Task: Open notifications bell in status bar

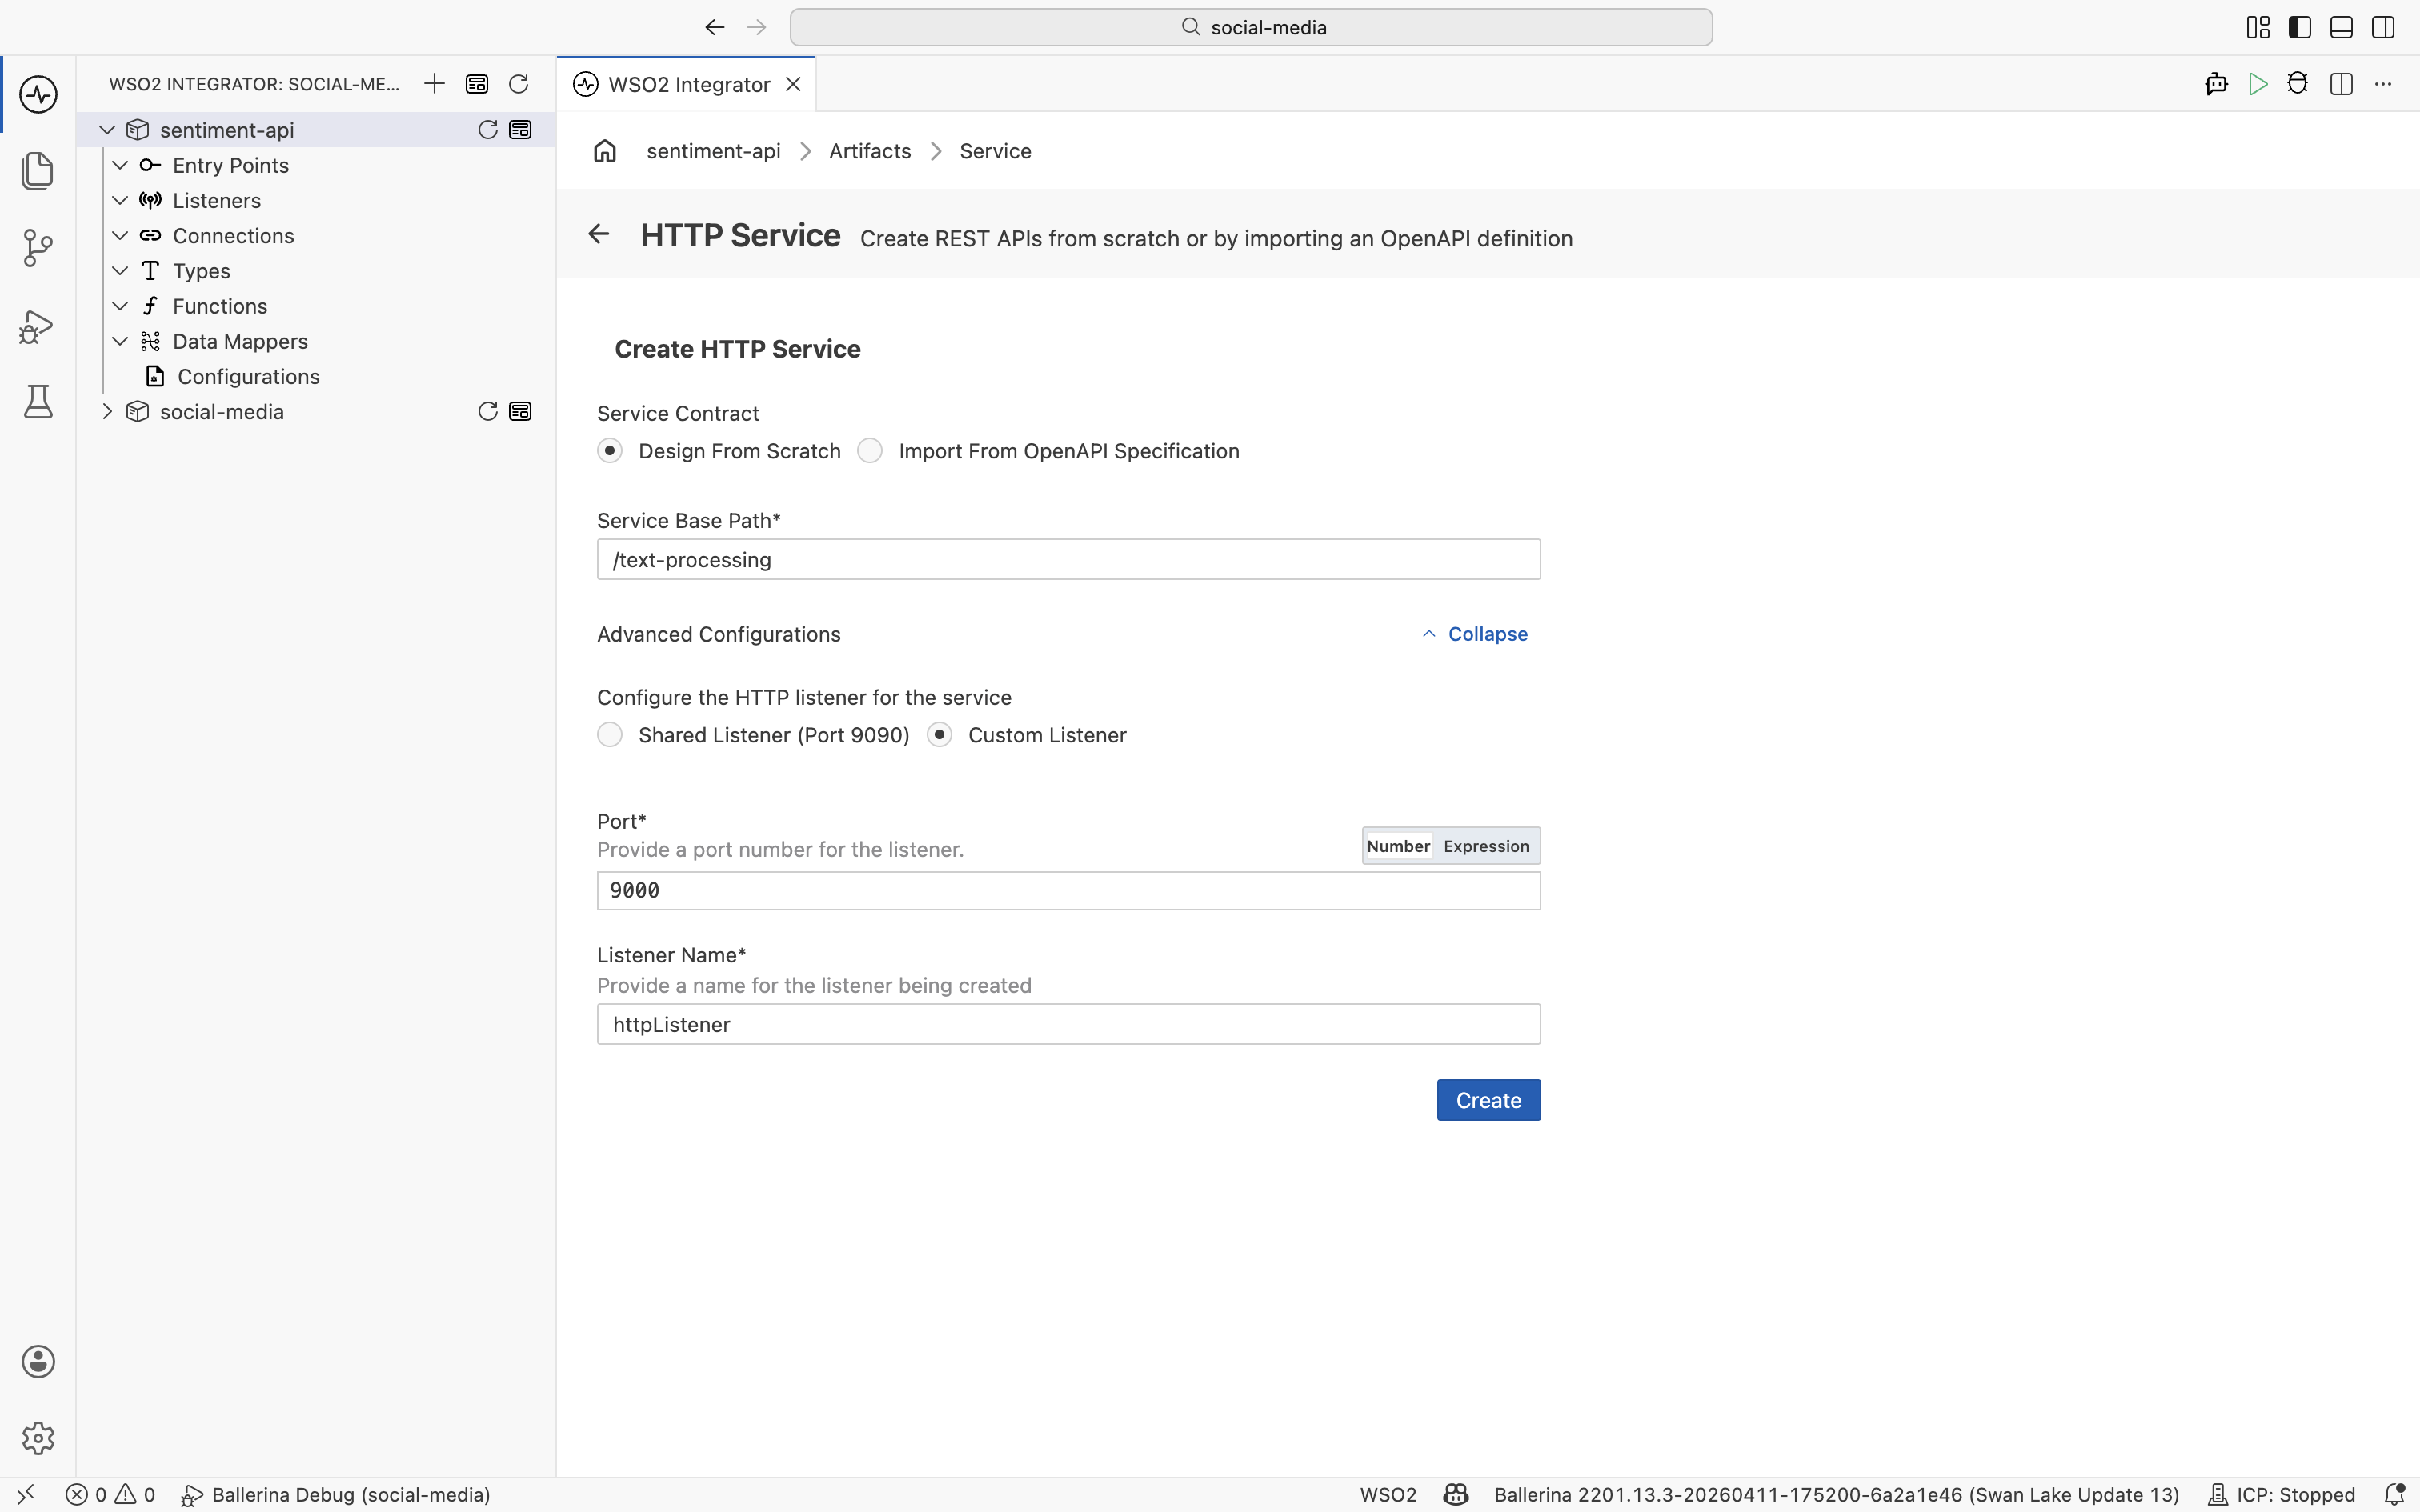Action: [2395, 1494]
